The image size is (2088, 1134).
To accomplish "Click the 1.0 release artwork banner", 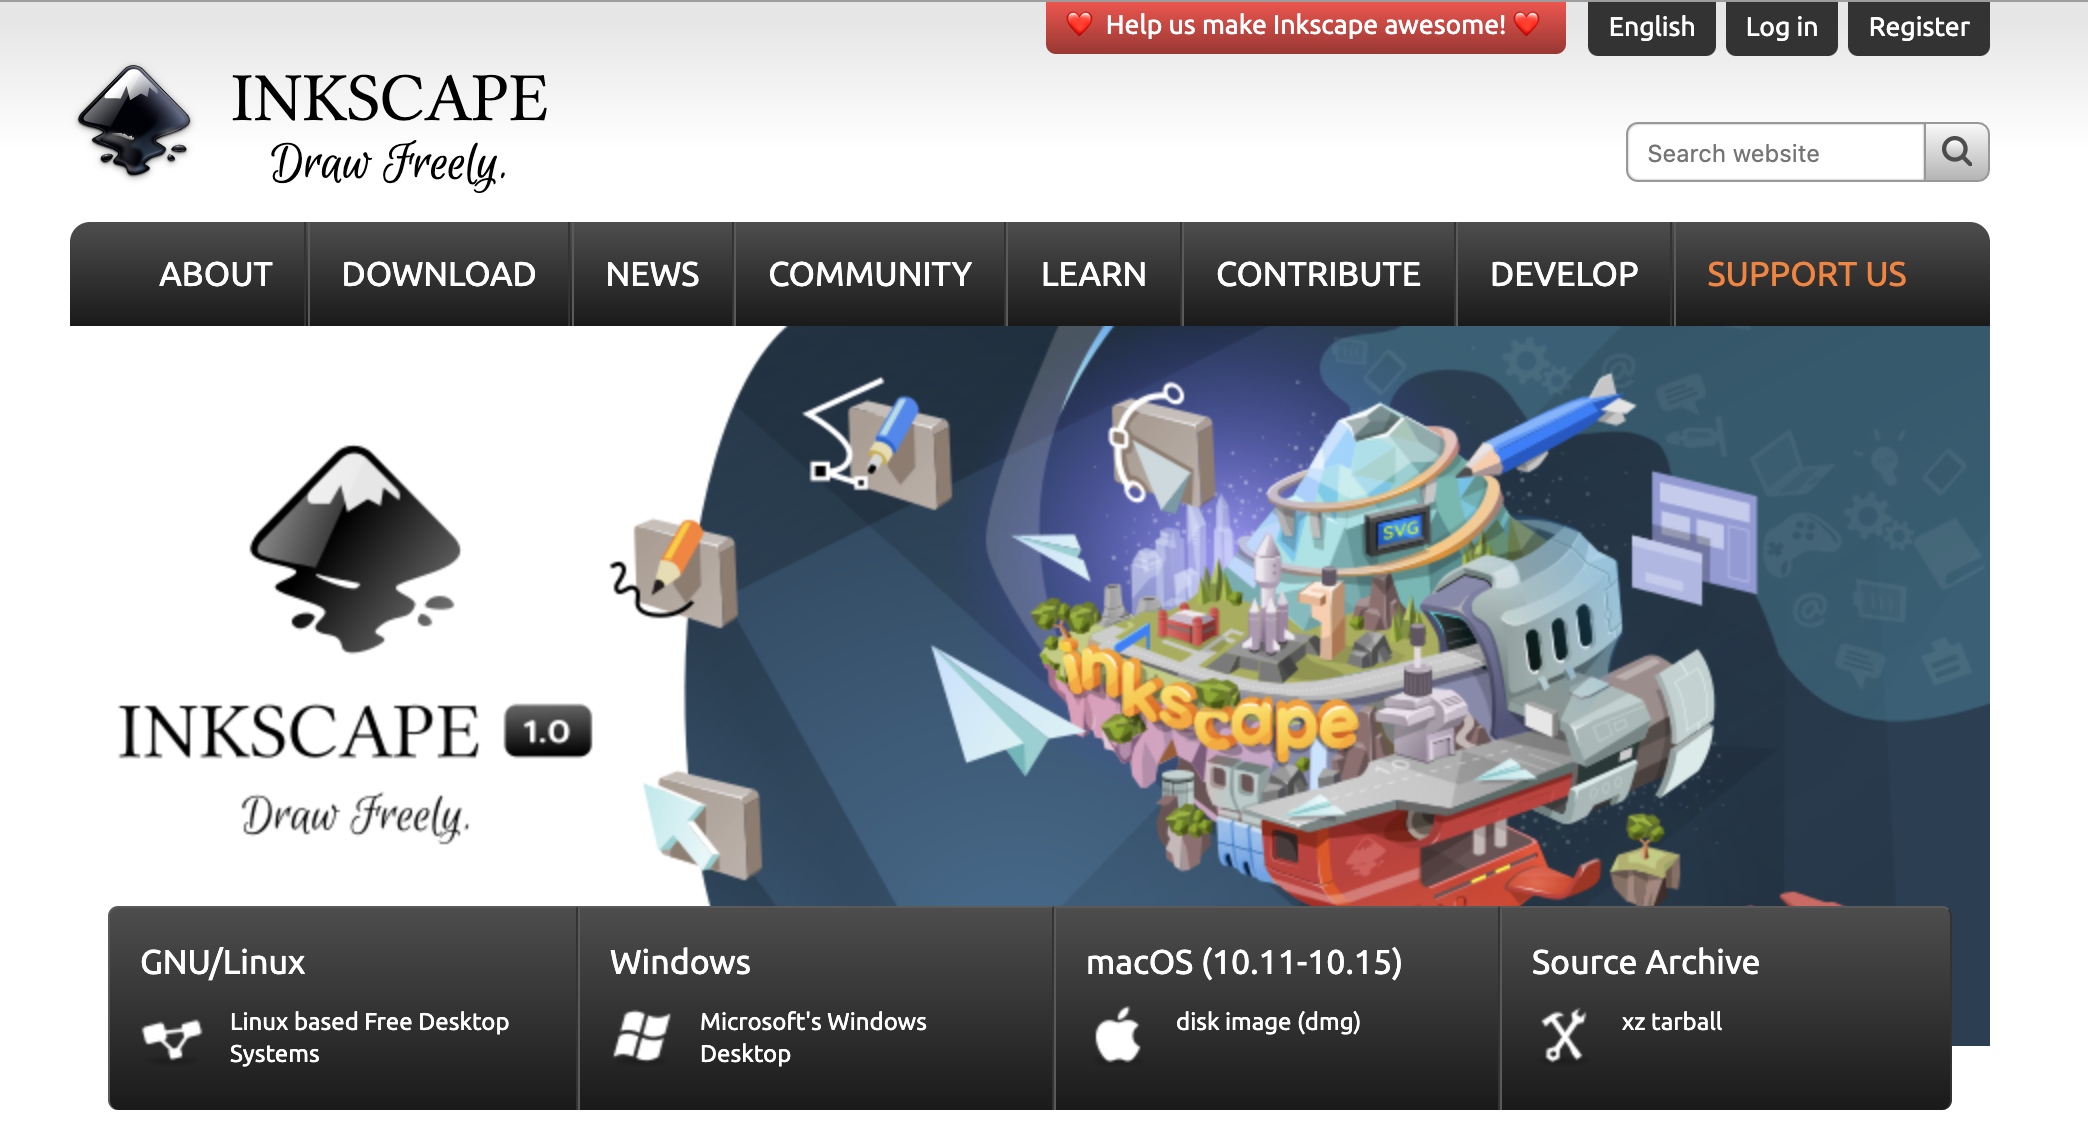I will [x=1300, y=620].
